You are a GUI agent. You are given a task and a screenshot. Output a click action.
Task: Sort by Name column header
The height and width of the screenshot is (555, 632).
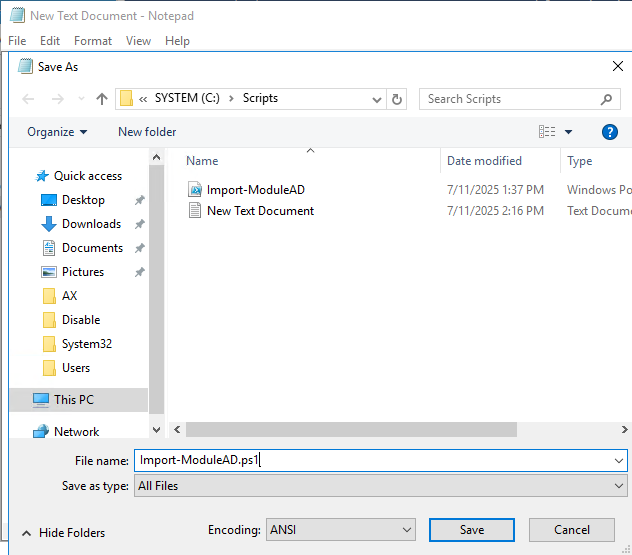tap(202, 161)
